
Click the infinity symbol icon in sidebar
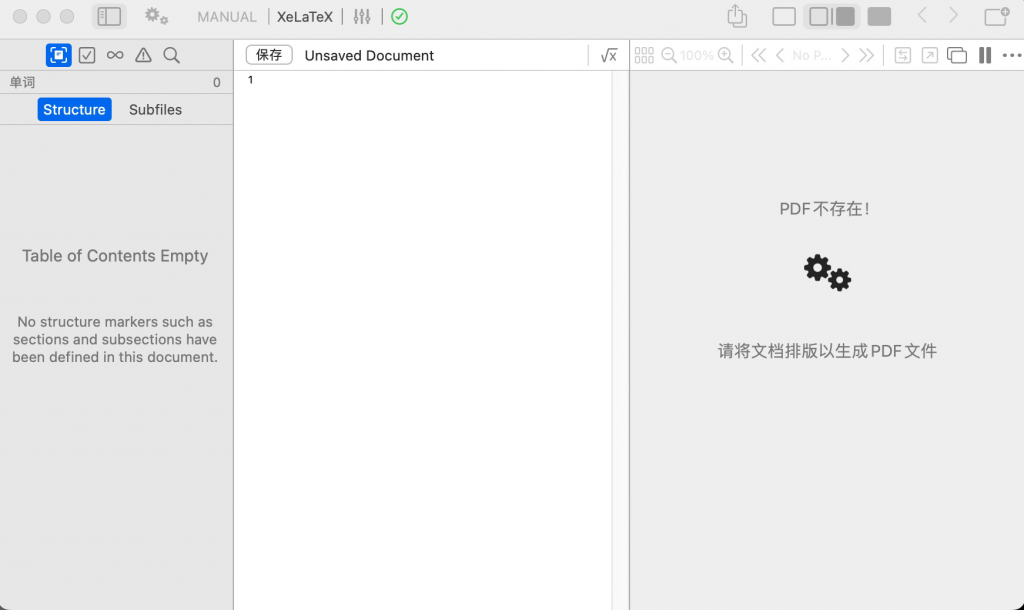115,55
